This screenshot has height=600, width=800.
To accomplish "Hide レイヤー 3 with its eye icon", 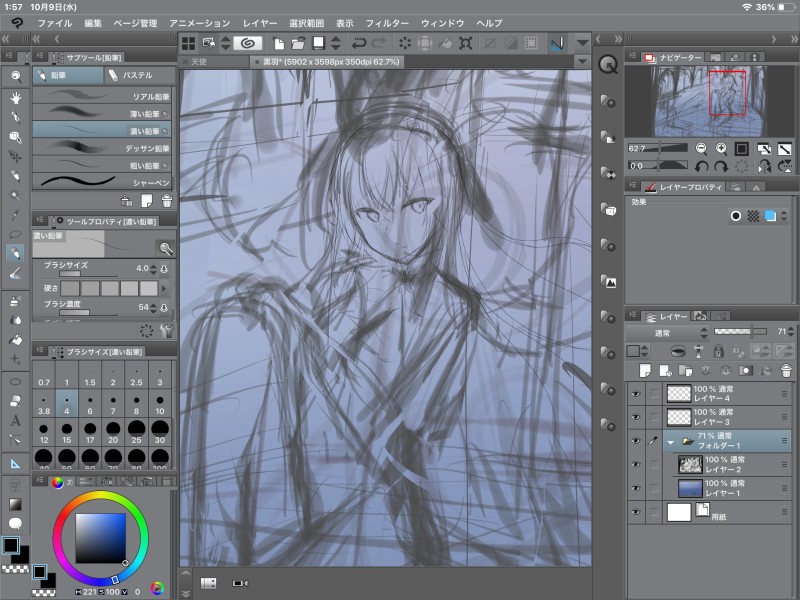I will coord(636,417).
